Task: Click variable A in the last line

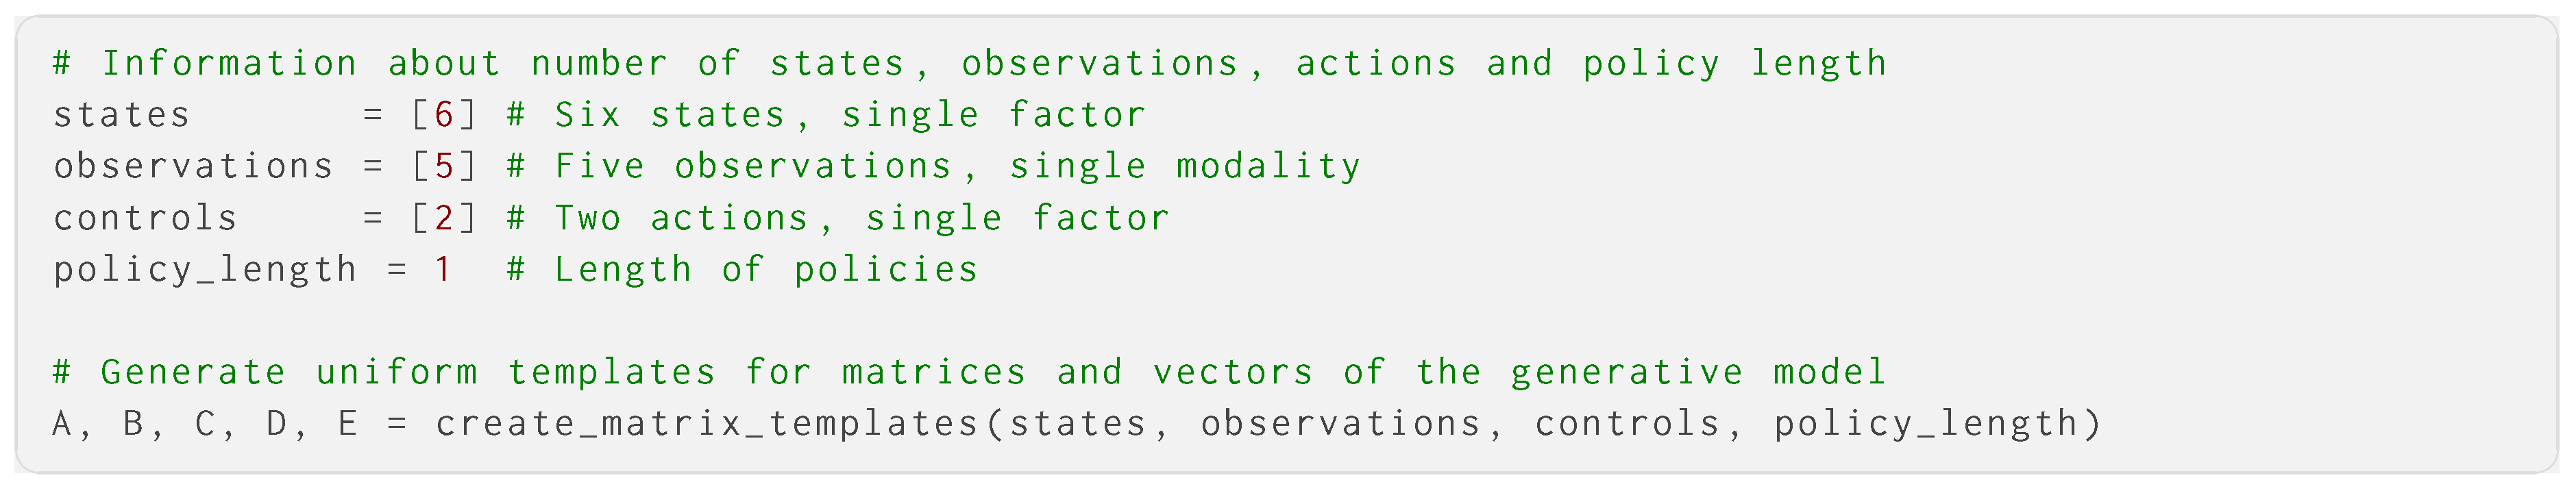Action: coord(62,424)
